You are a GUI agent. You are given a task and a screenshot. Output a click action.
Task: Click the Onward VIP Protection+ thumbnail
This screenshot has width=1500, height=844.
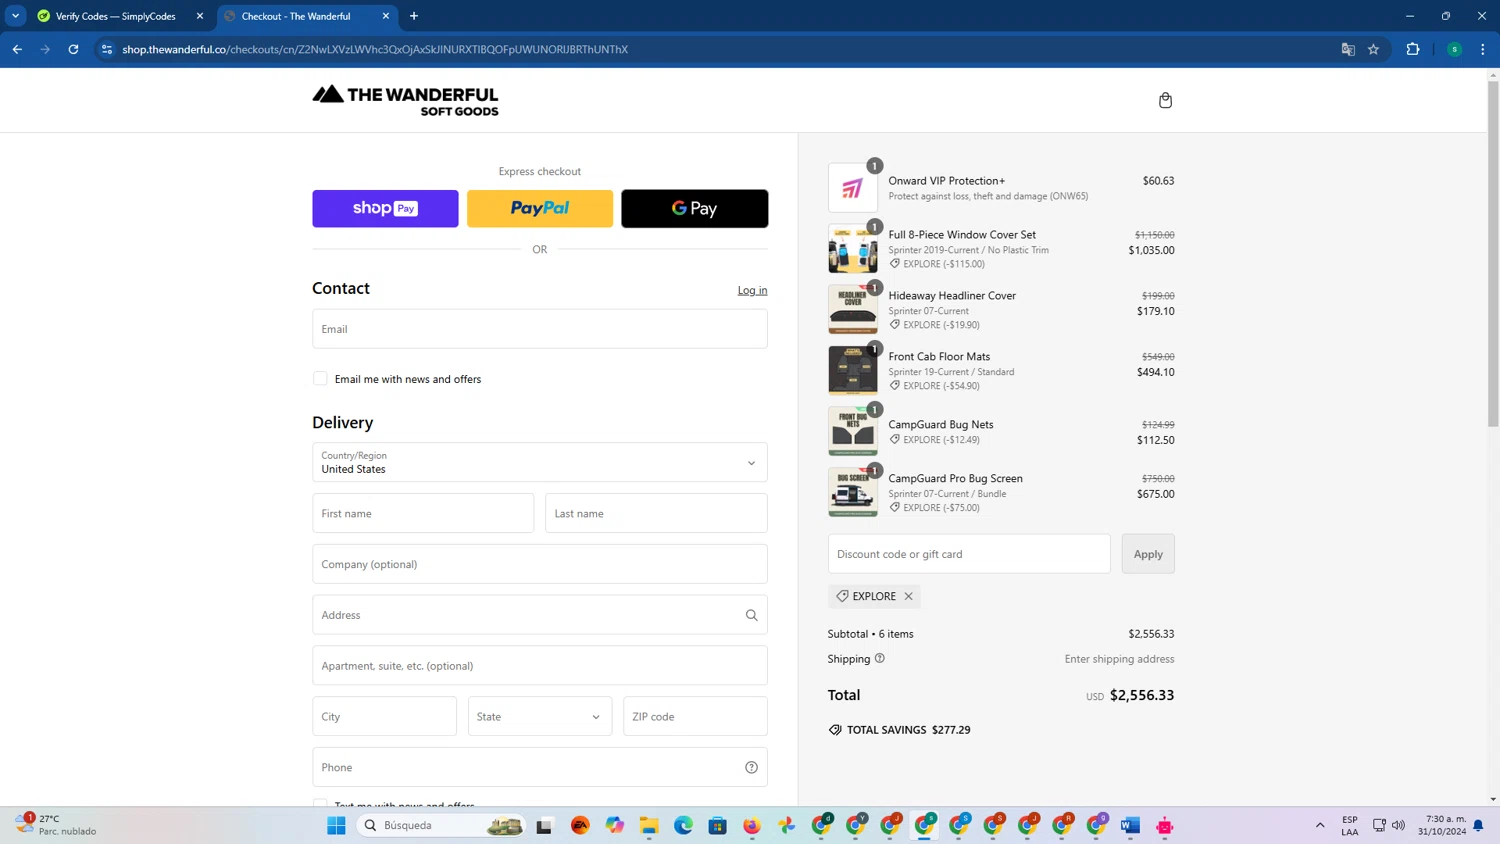coord(852,188)
